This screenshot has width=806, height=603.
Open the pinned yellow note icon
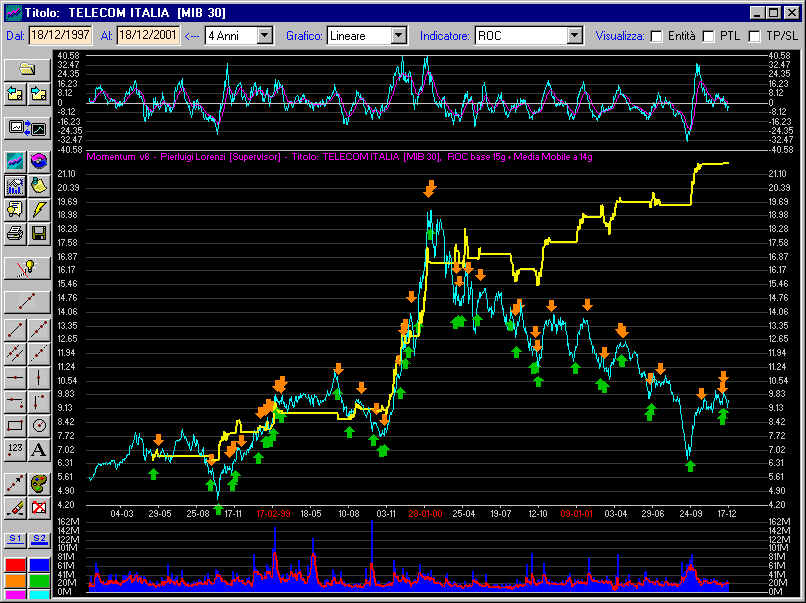coord(39,185)
